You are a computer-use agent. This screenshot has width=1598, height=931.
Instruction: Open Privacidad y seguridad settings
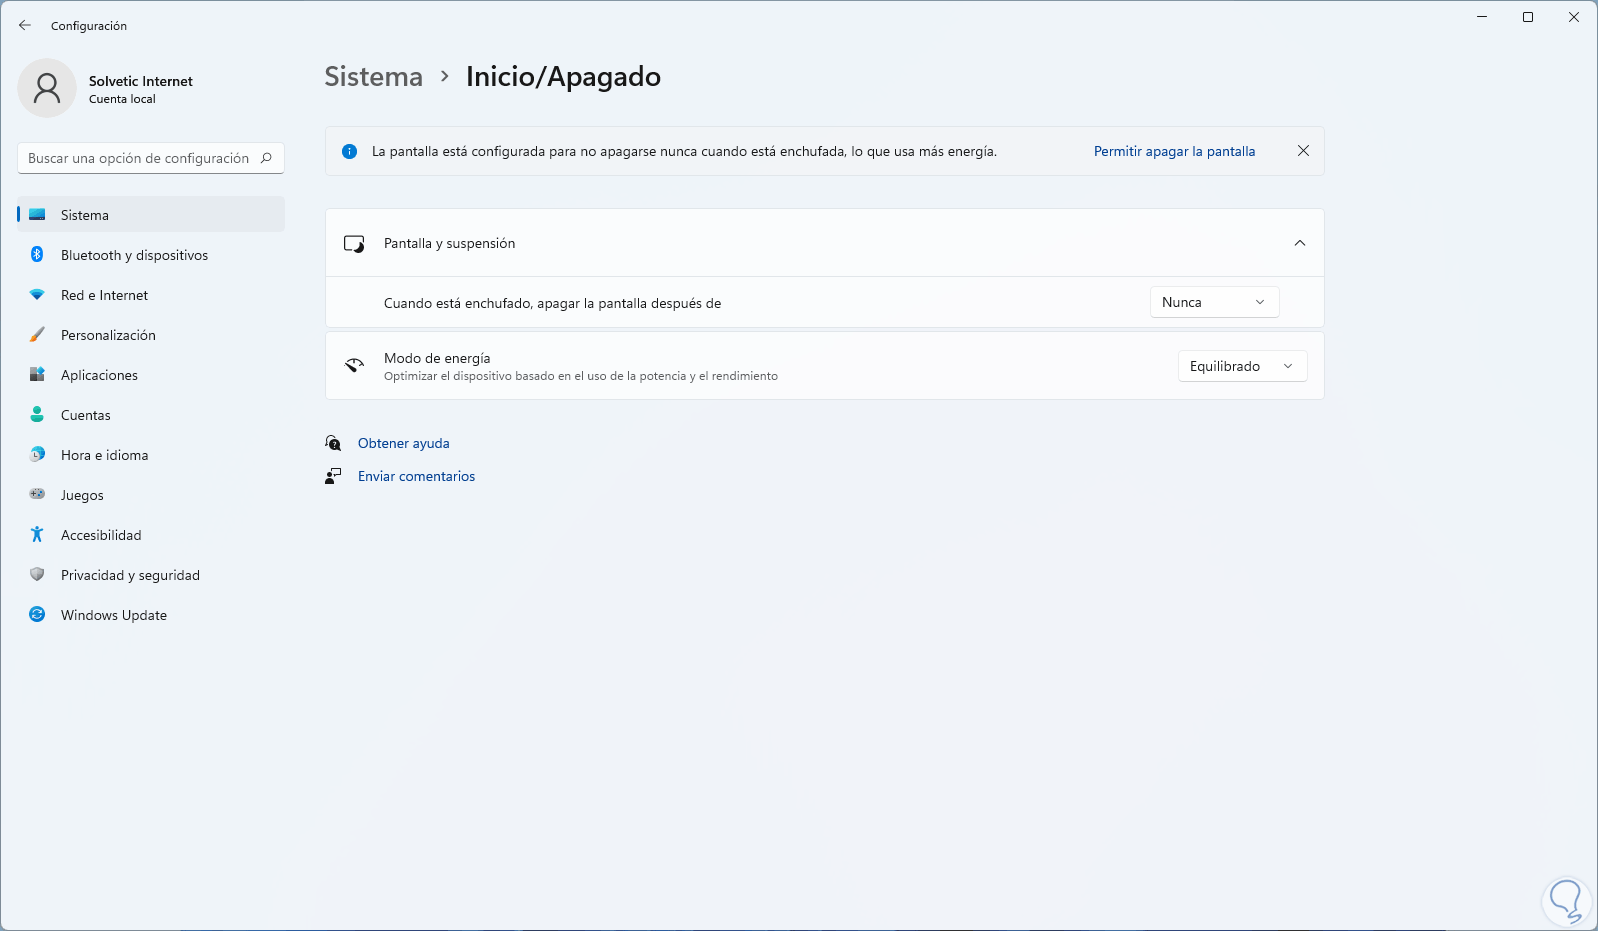pyautogui.click(x=130, y=575)
